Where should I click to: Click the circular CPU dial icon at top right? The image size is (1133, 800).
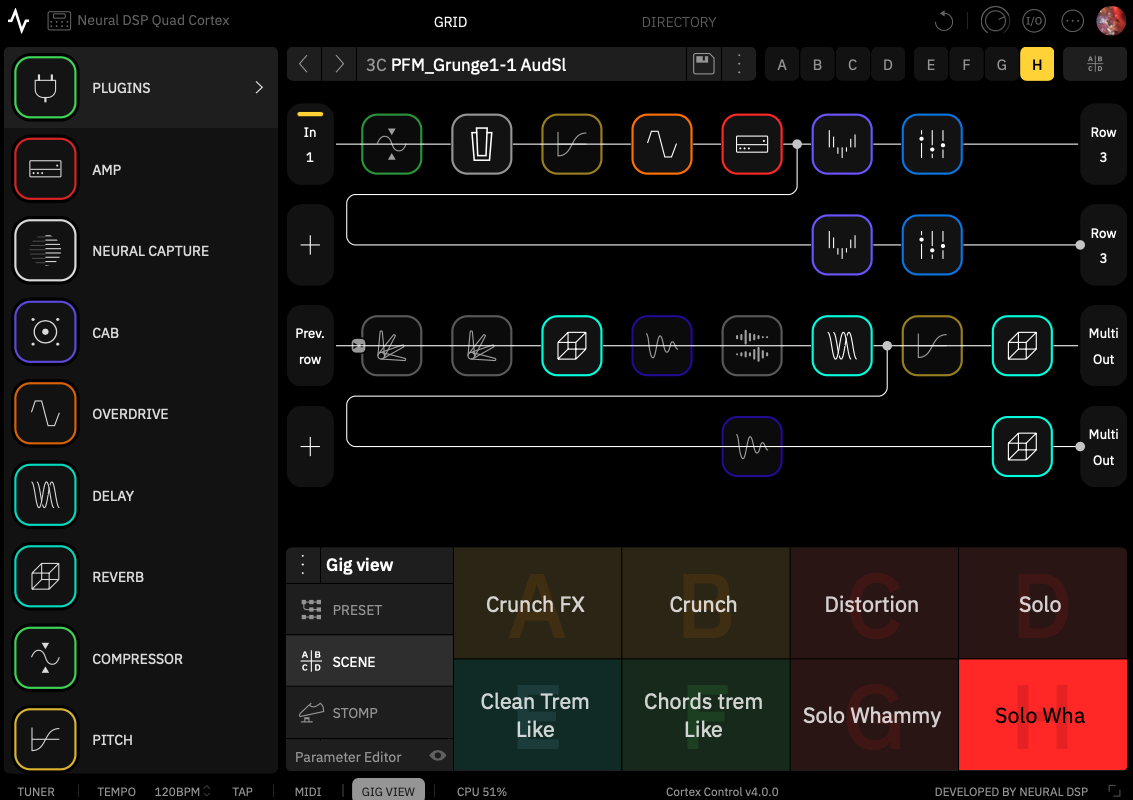point(995,21)
